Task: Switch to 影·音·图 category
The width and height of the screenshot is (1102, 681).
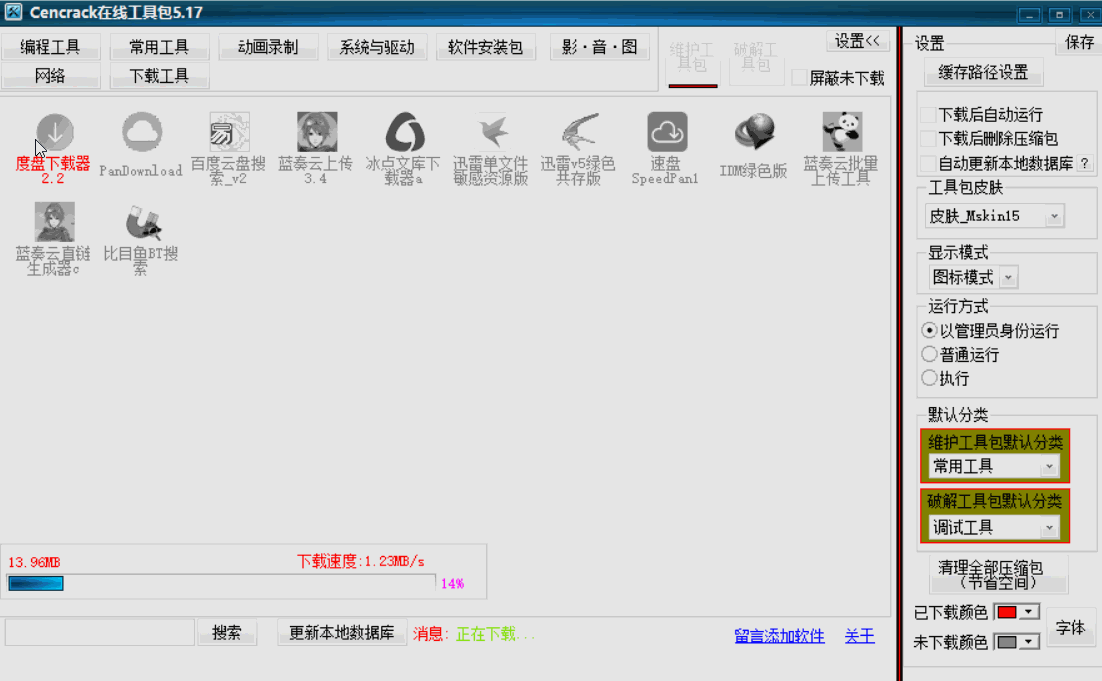Action: [x=600, y=47]
